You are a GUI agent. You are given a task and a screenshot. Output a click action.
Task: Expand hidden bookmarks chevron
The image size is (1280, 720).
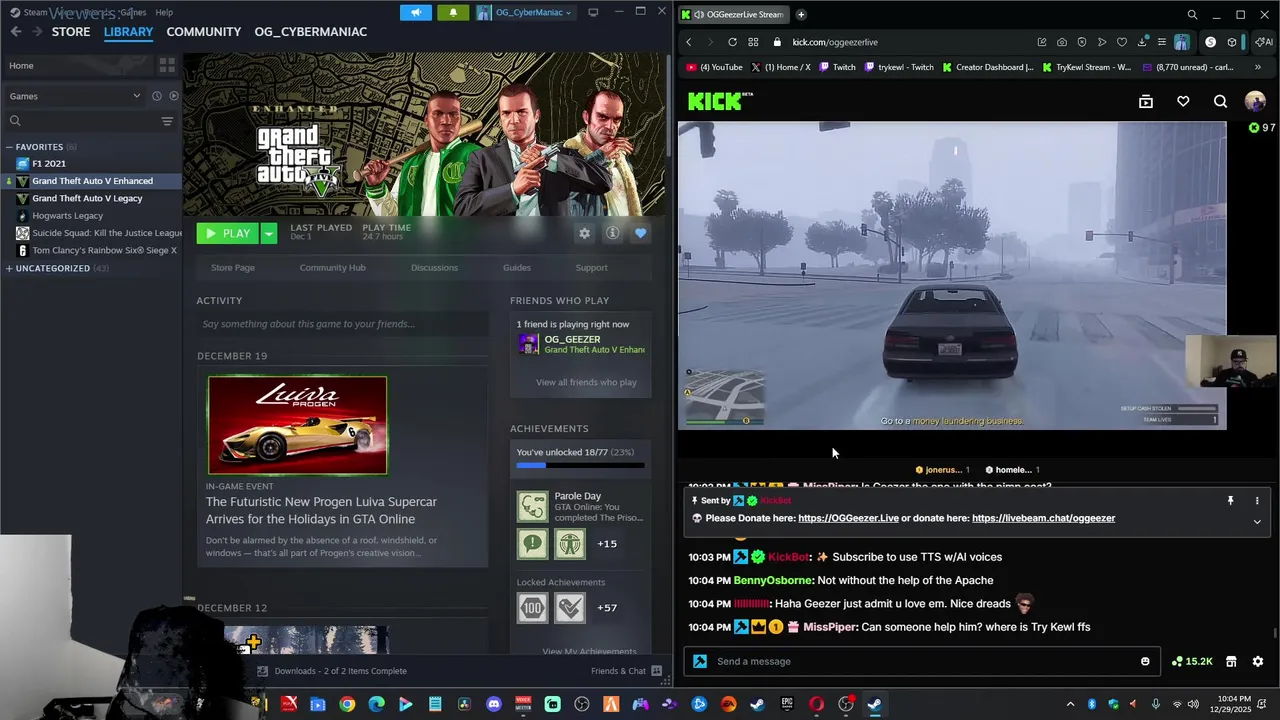(x=1257, y=67)
